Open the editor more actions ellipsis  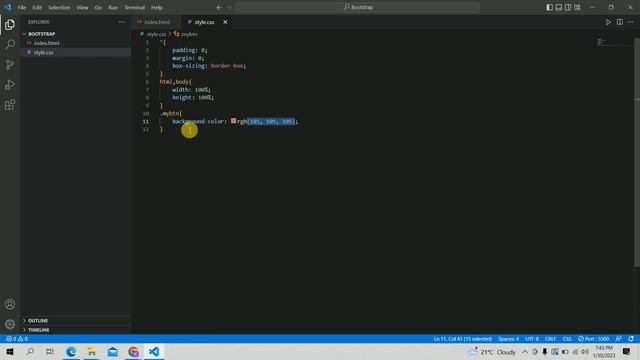(631, 22)
